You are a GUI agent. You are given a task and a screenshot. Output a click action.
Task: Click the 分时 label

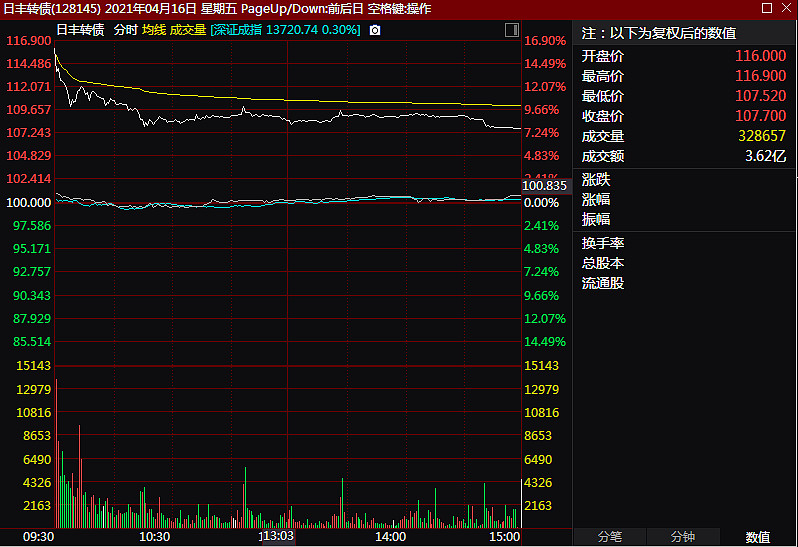(x=126, y=30)
